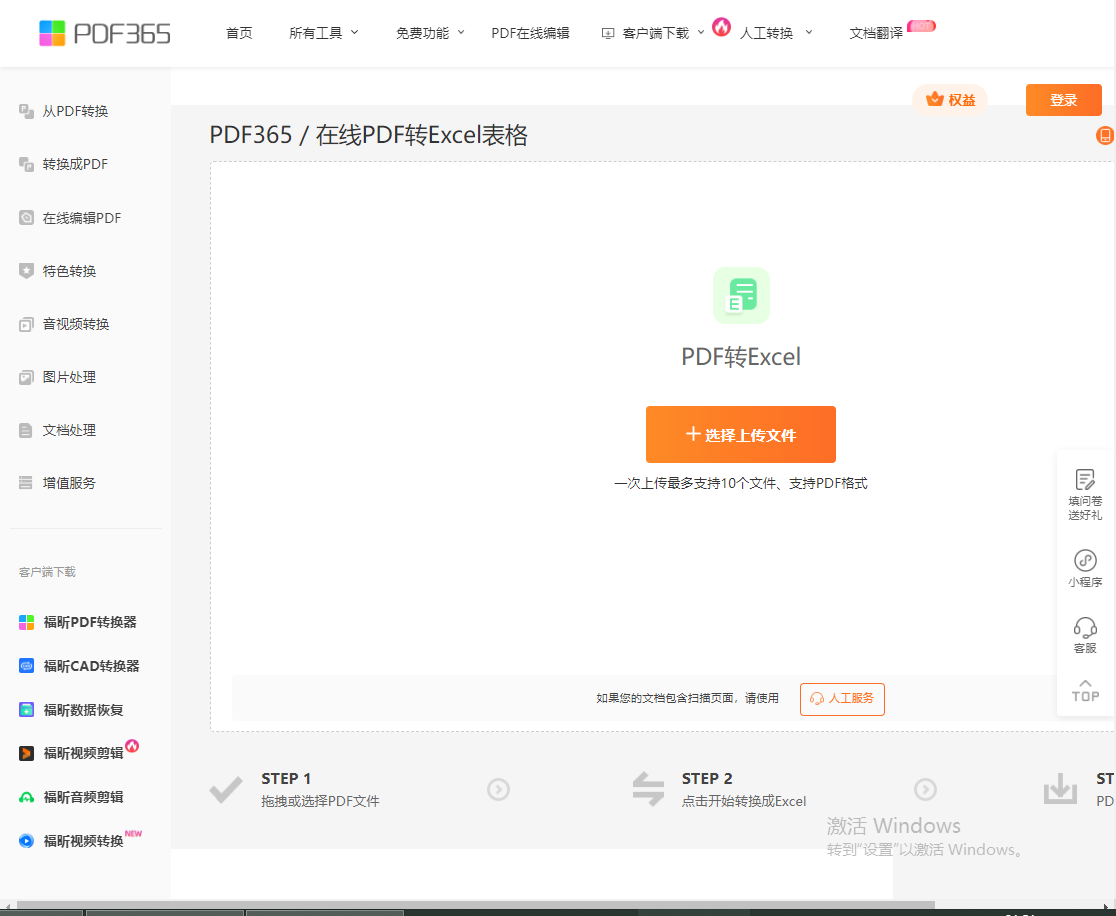Click the arrow circle after STEP 2
Viewport: 1116px width, 916px height.
tap(925, 789)
